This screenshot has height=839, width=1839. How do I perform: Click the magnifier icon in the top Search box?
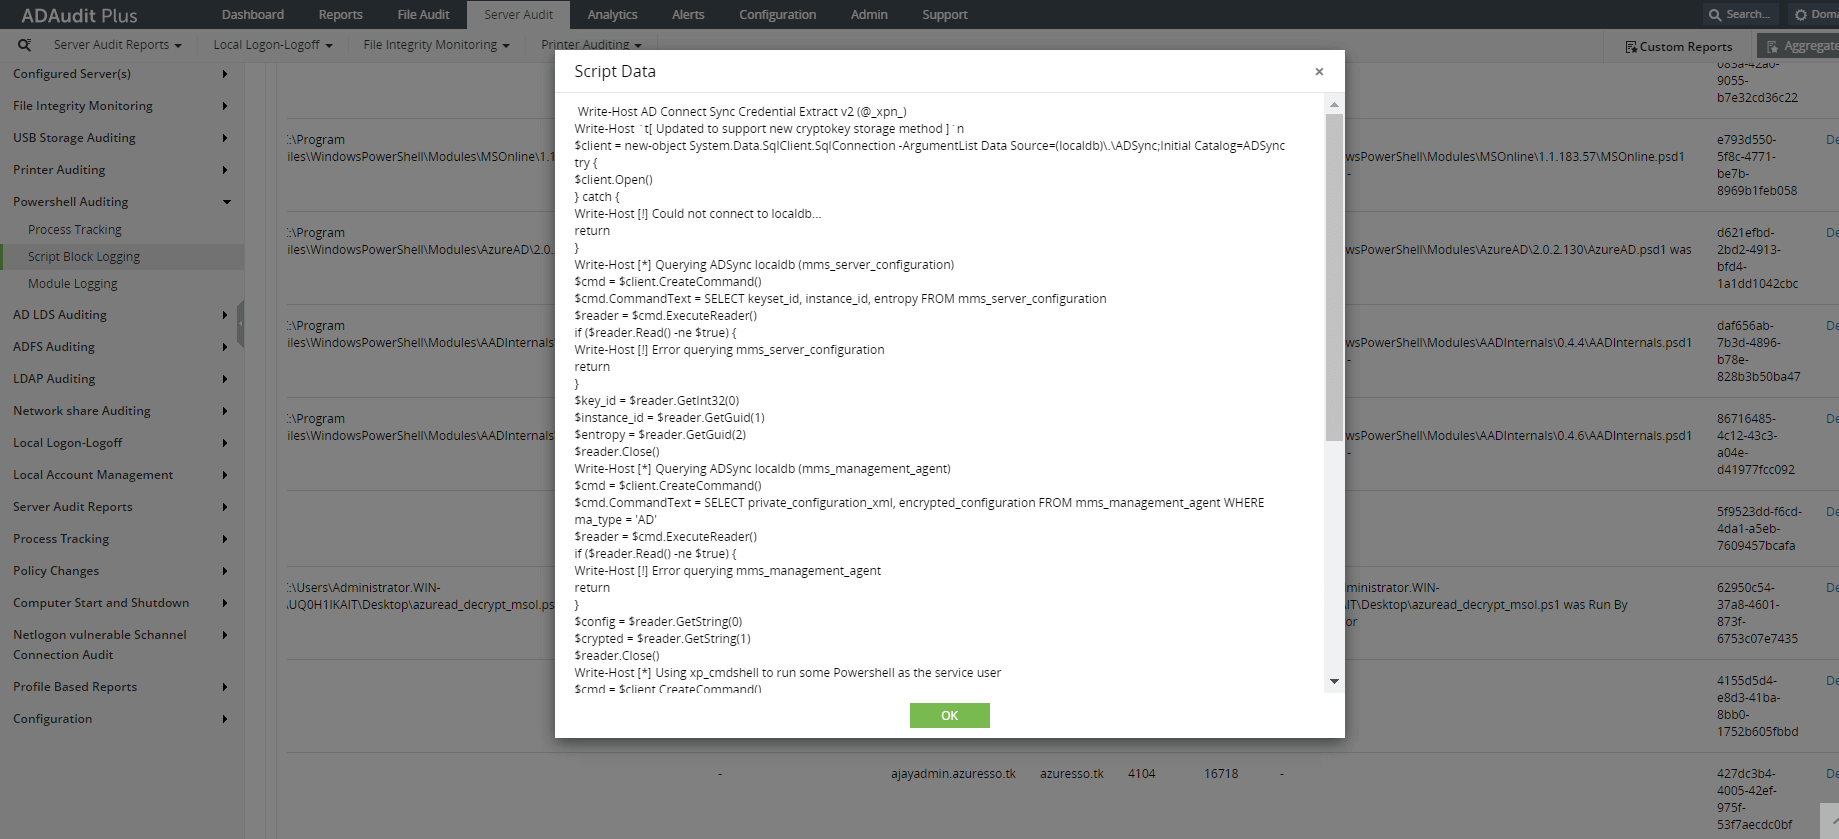(1715, 15)
